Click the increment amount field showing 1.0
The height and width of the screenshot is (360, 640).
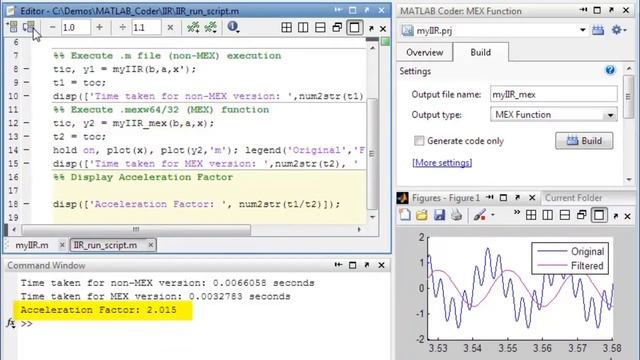click(x=76, y=27)
